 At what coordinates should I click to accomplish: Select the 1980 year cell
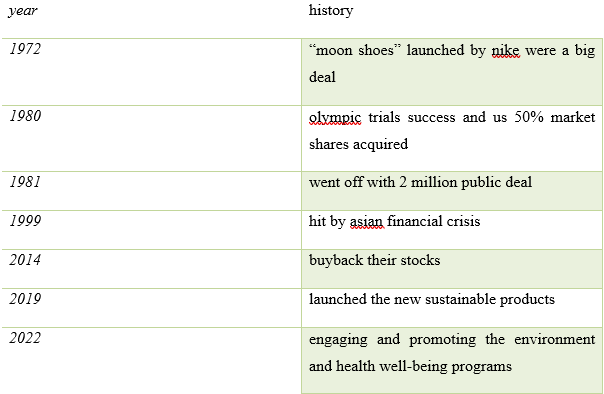tap(151, 138)
